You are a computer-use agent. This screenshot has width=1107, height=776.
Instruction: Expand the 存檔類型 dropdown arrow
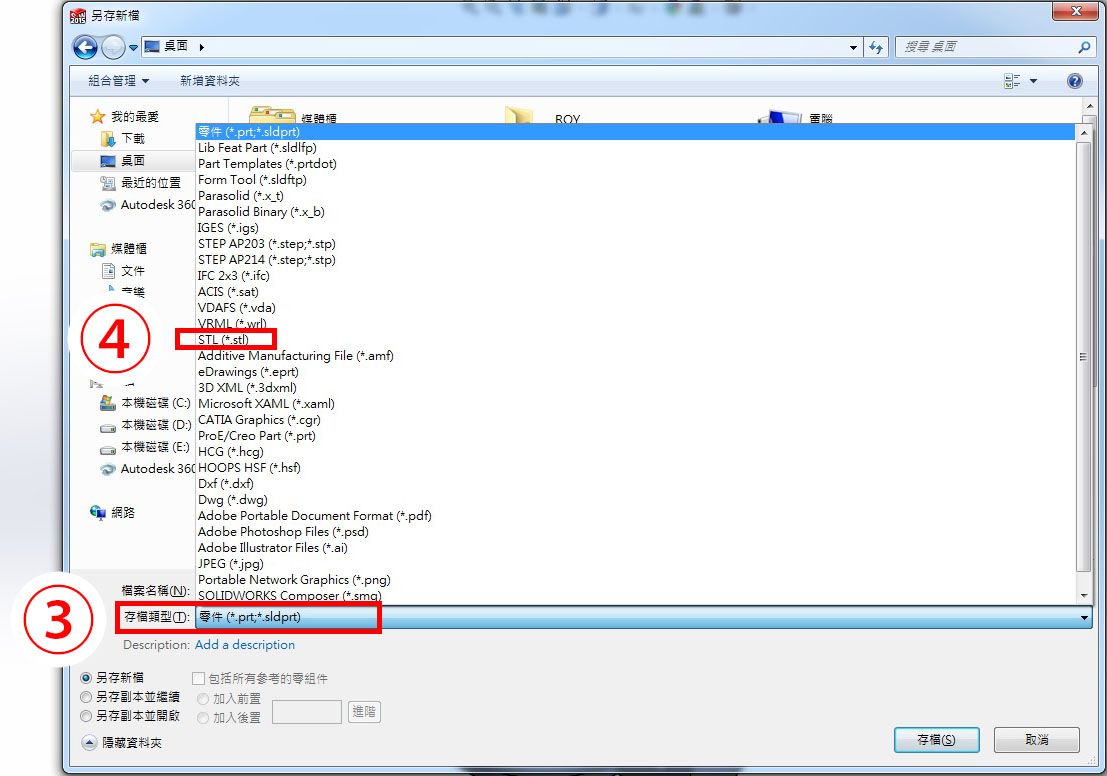click(1084, 618)
